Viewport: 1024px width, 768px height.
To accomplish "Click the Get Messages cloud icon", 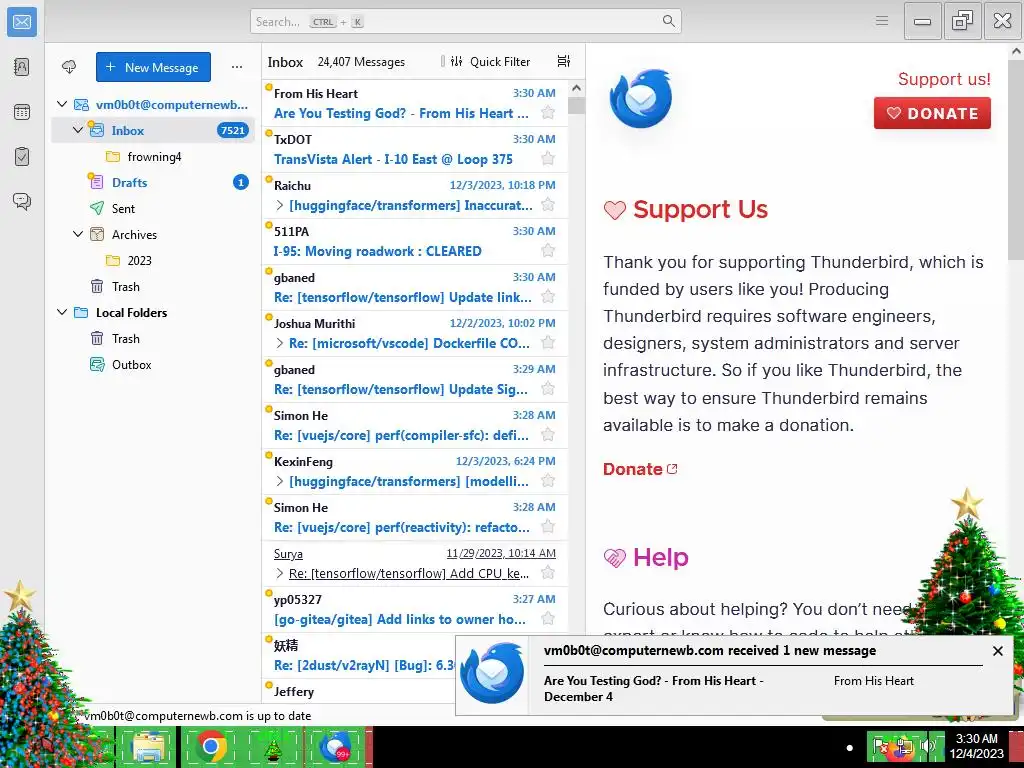I will coord(69,67).
